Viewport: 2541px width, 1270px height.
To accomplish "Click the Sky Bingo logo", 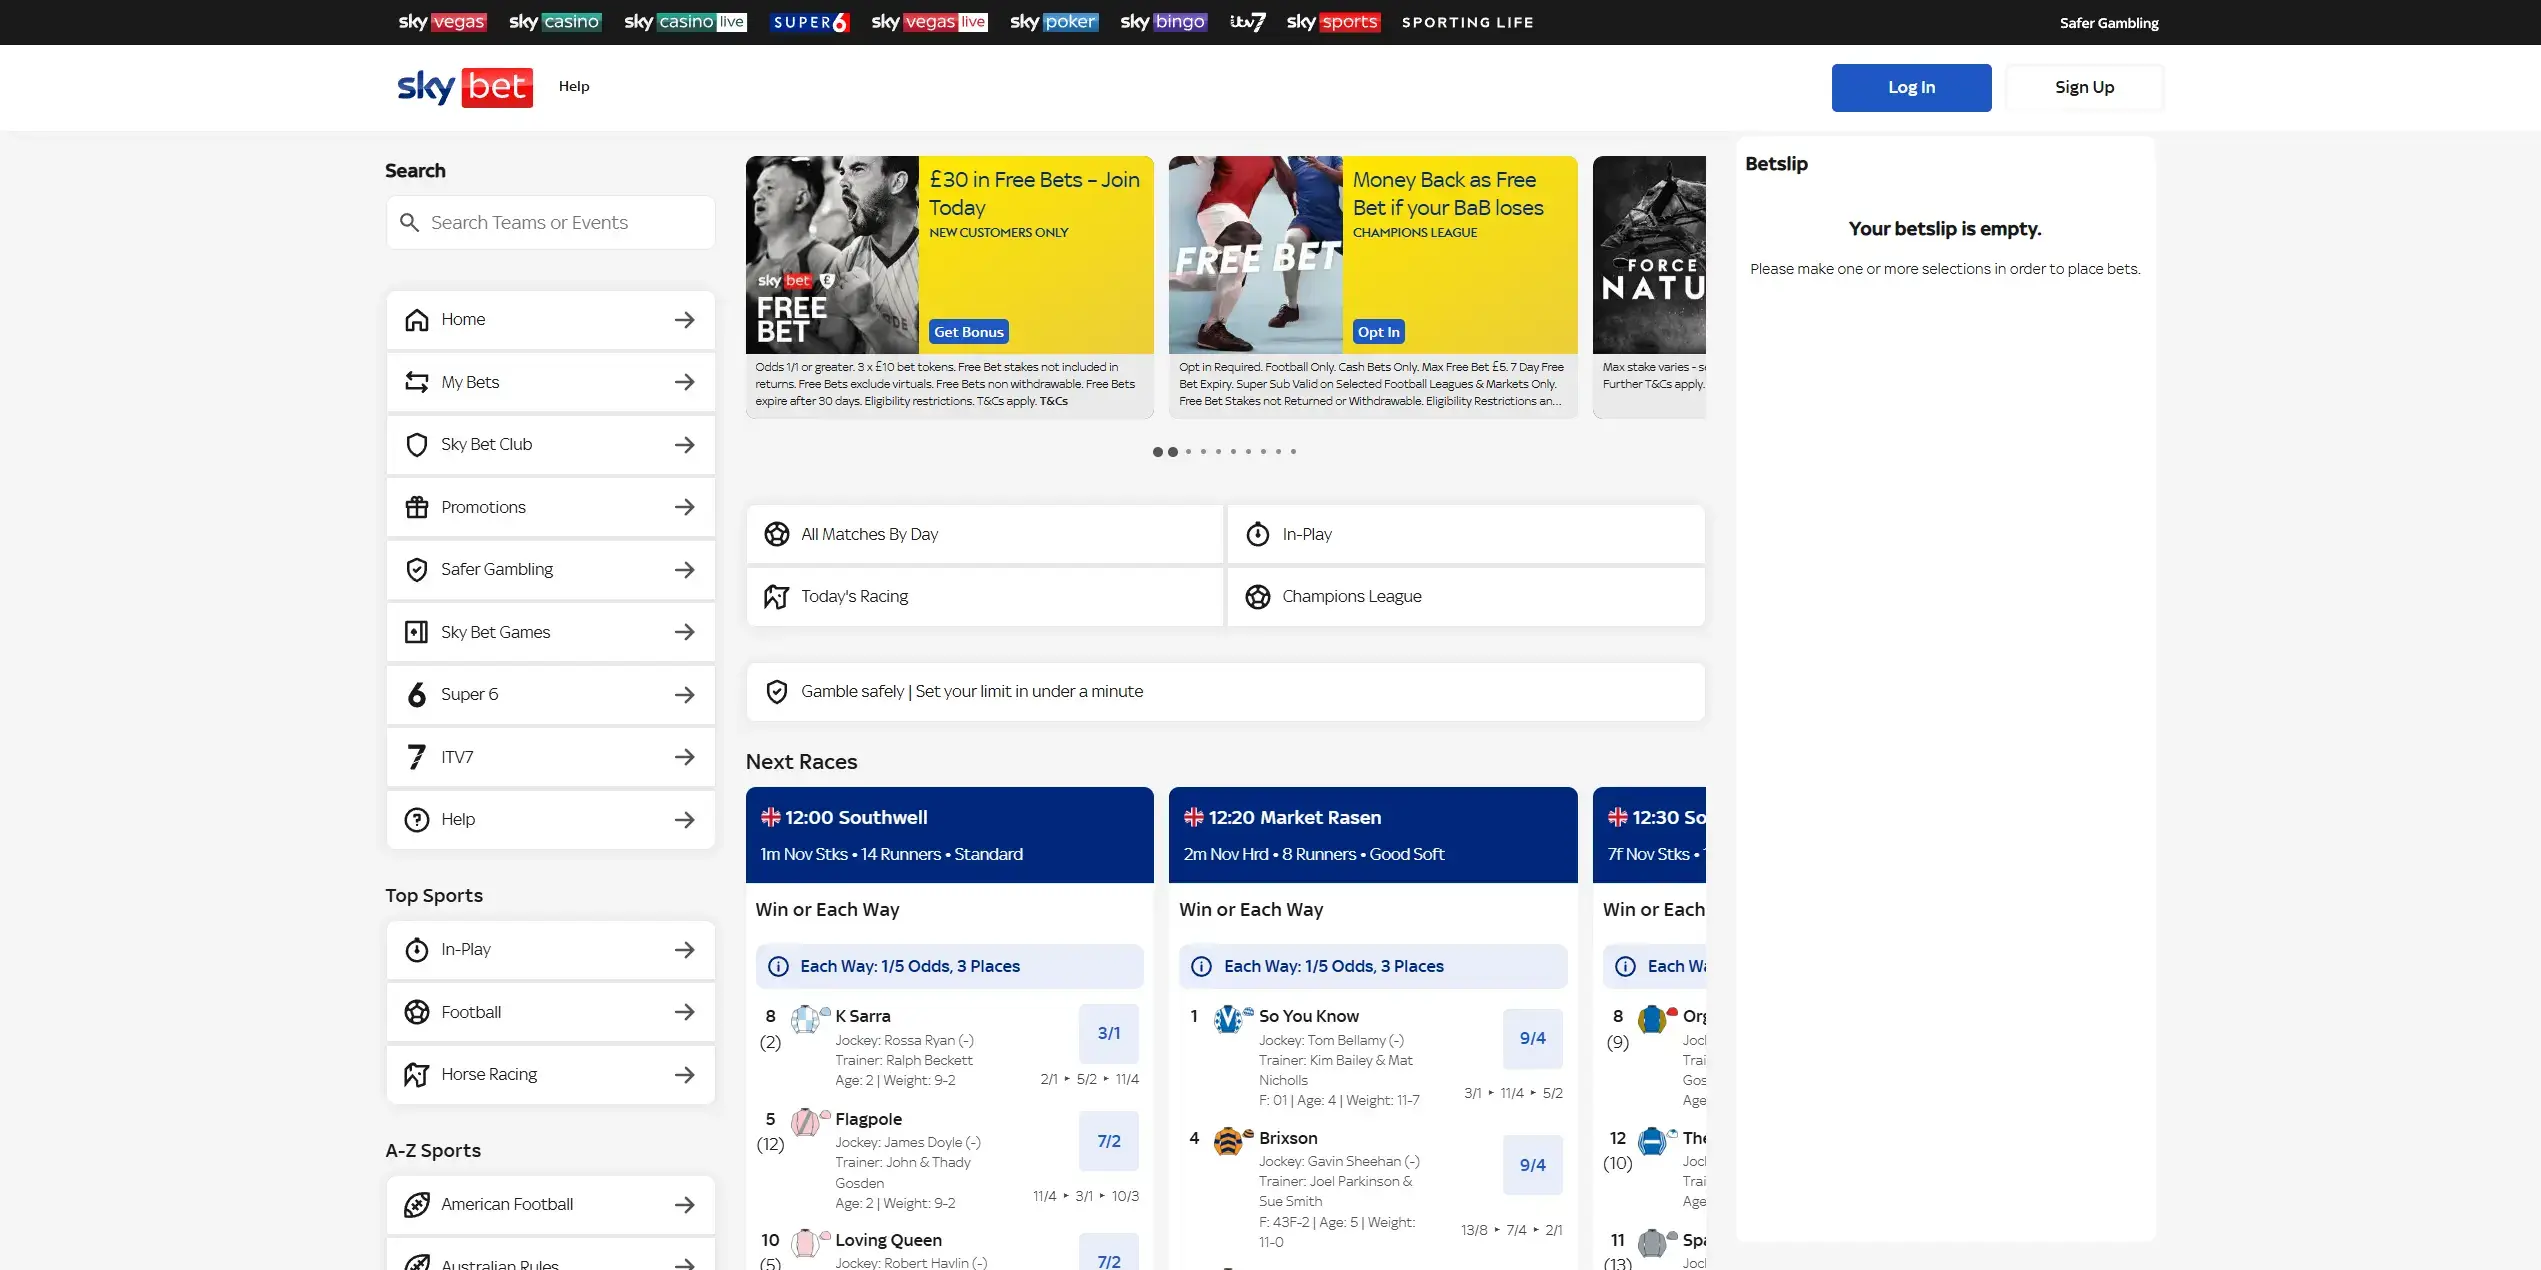I will [1162, 21].
